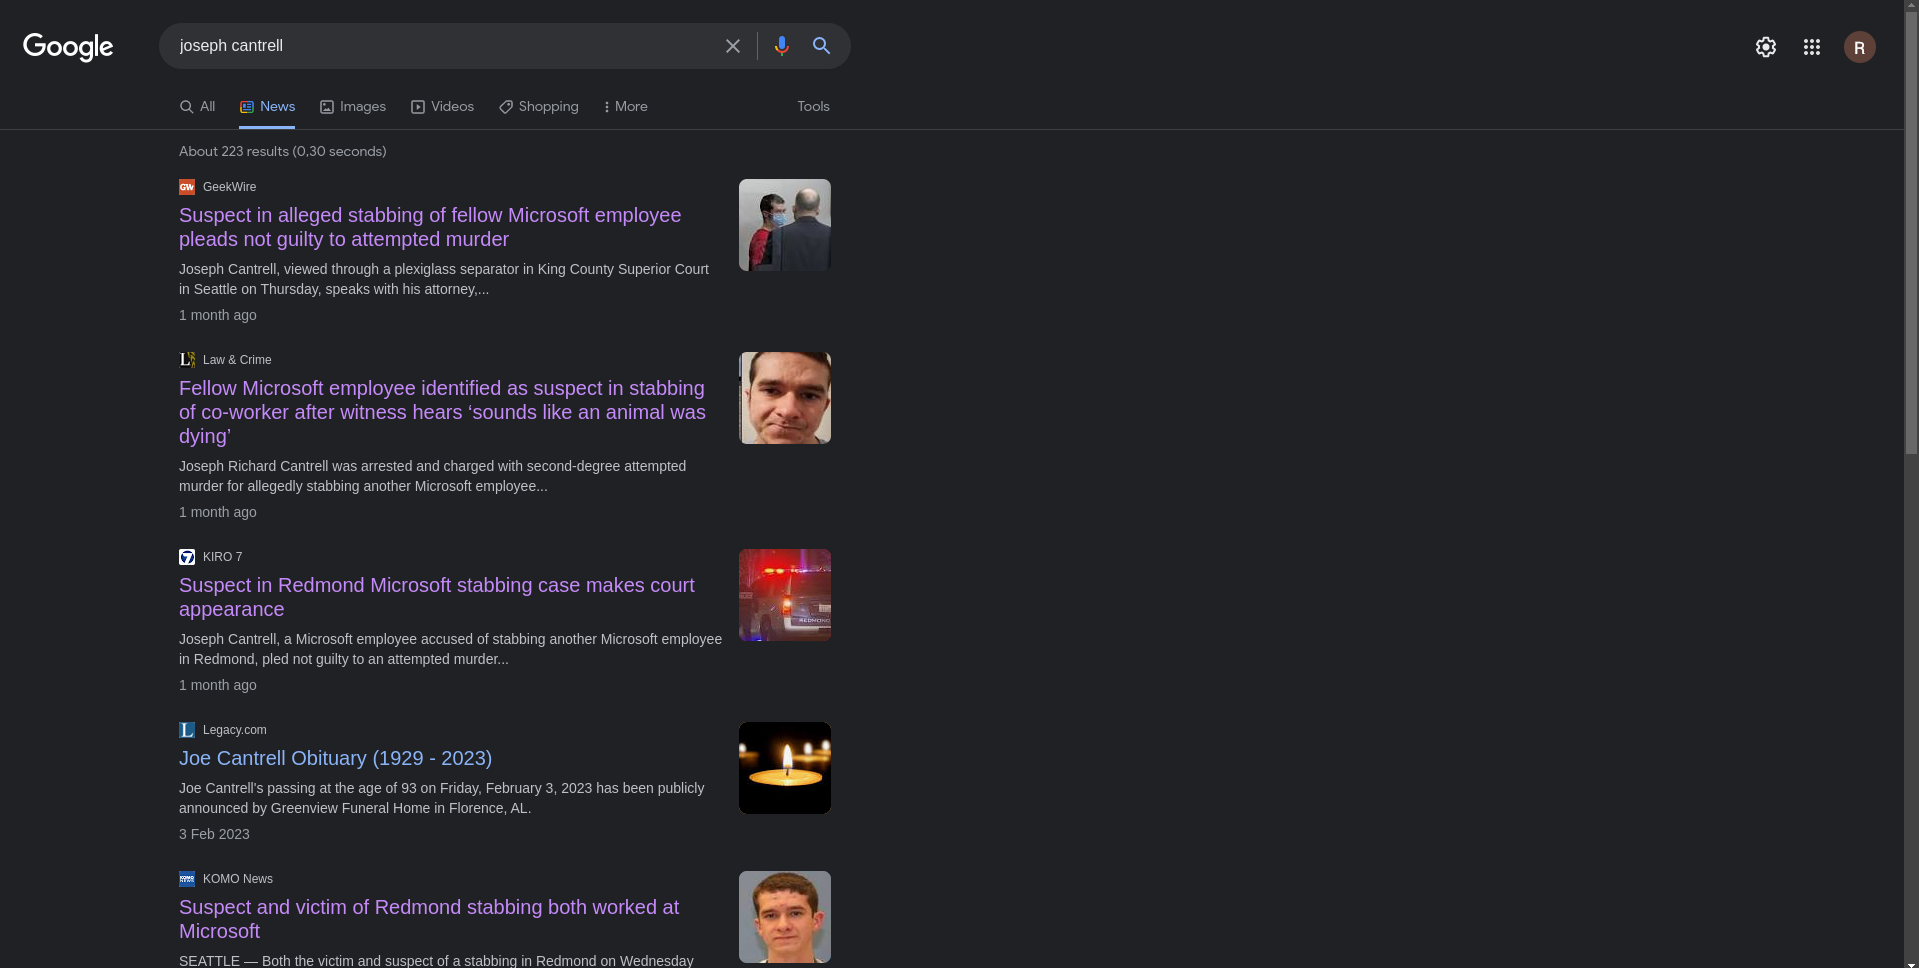
Task: Open KOMO News article on Redmond stabbing
Action: (429, 919)
